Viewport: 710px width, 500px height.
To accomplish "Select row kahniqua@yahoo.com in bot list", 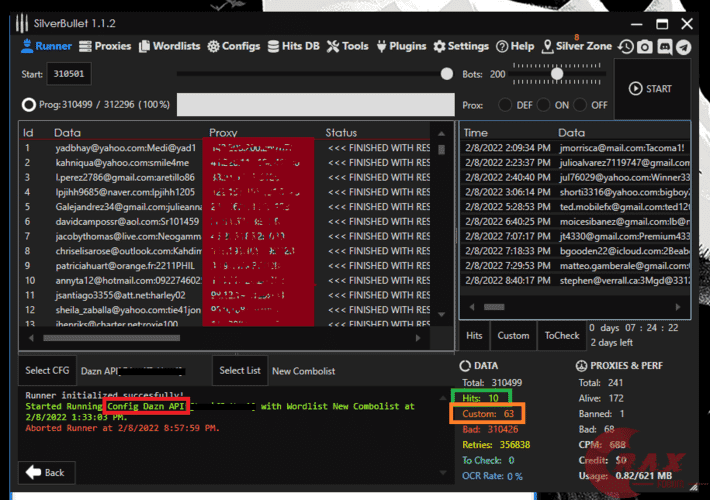I will (x=225, y=163).
